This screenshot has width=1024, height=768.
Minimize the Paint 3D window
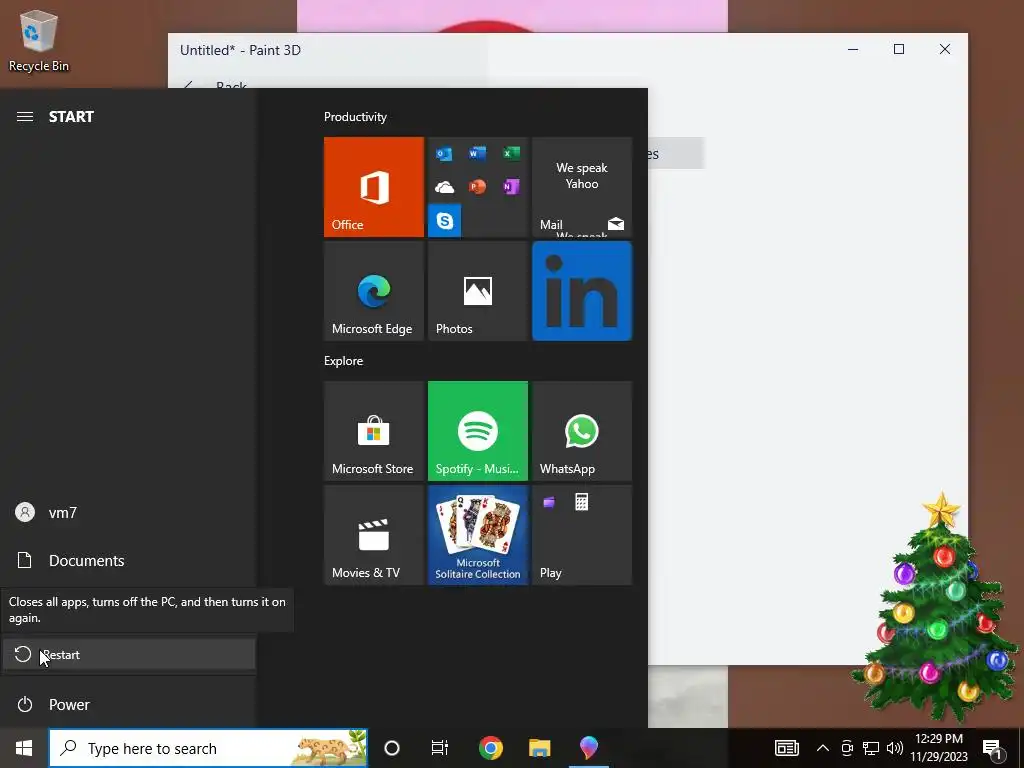point(853,49)
